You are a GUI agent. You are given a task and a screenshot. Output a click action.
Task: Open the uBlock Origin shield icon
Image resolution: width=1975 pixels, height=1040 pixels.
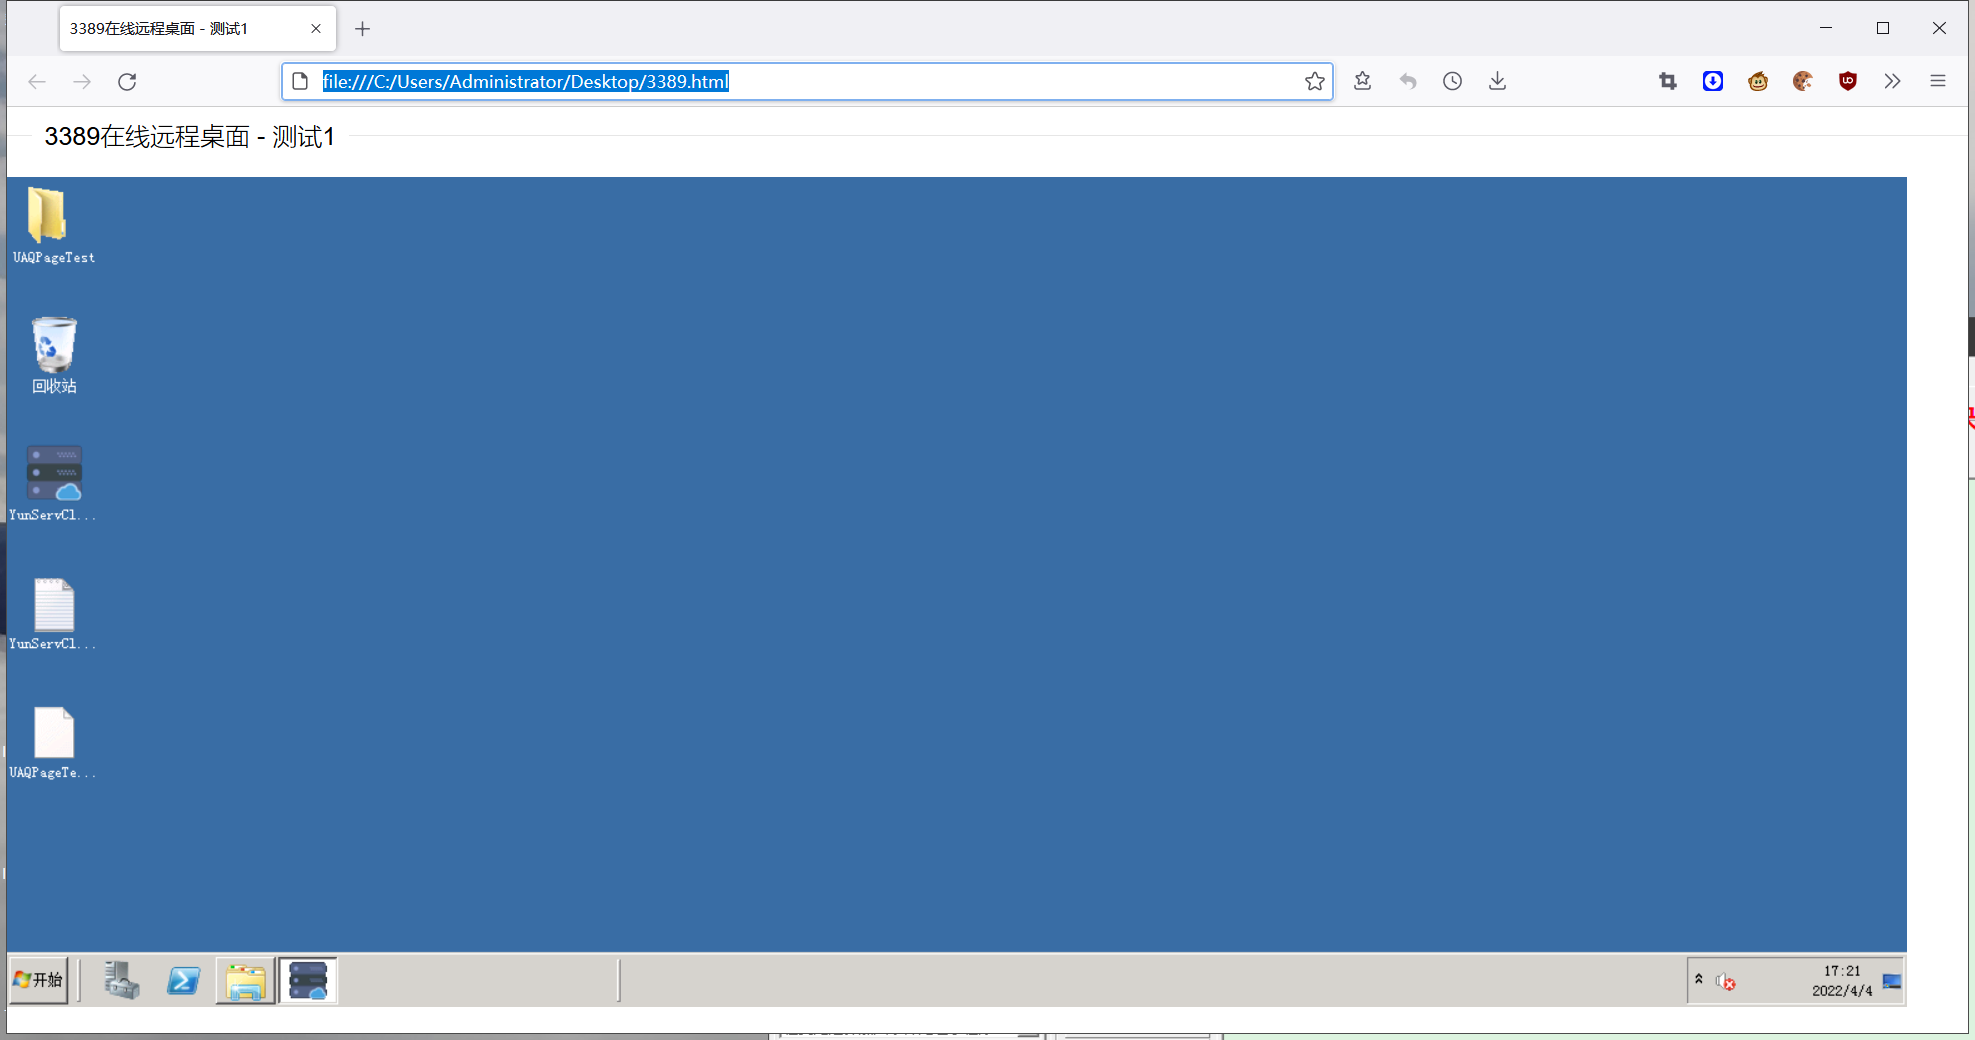(x=1848, y=81)
